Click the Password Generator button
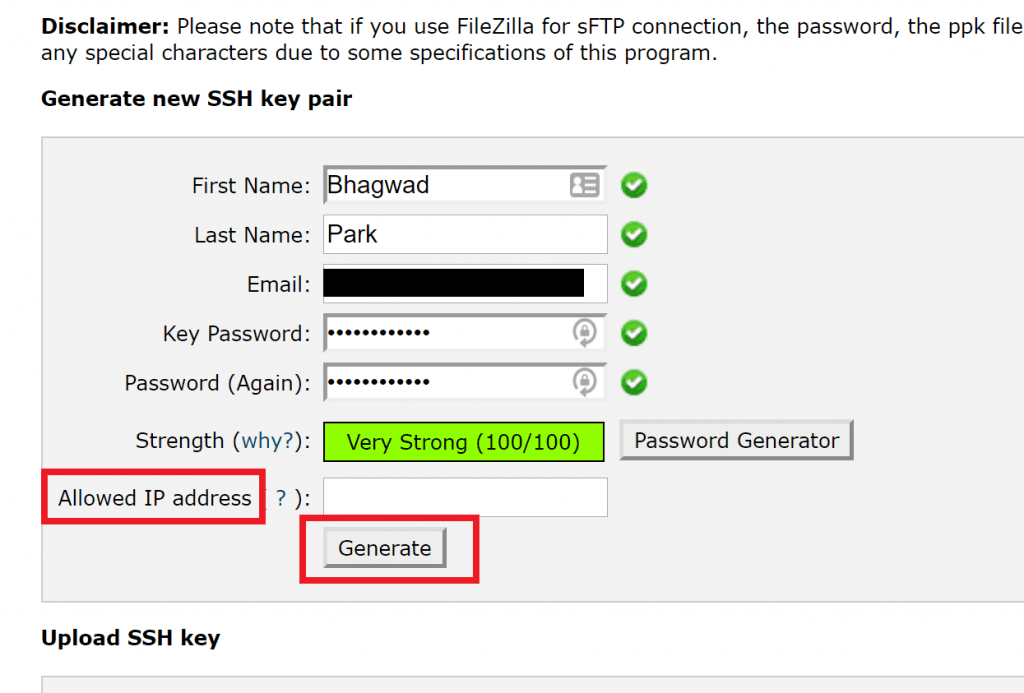 [736, 440]
